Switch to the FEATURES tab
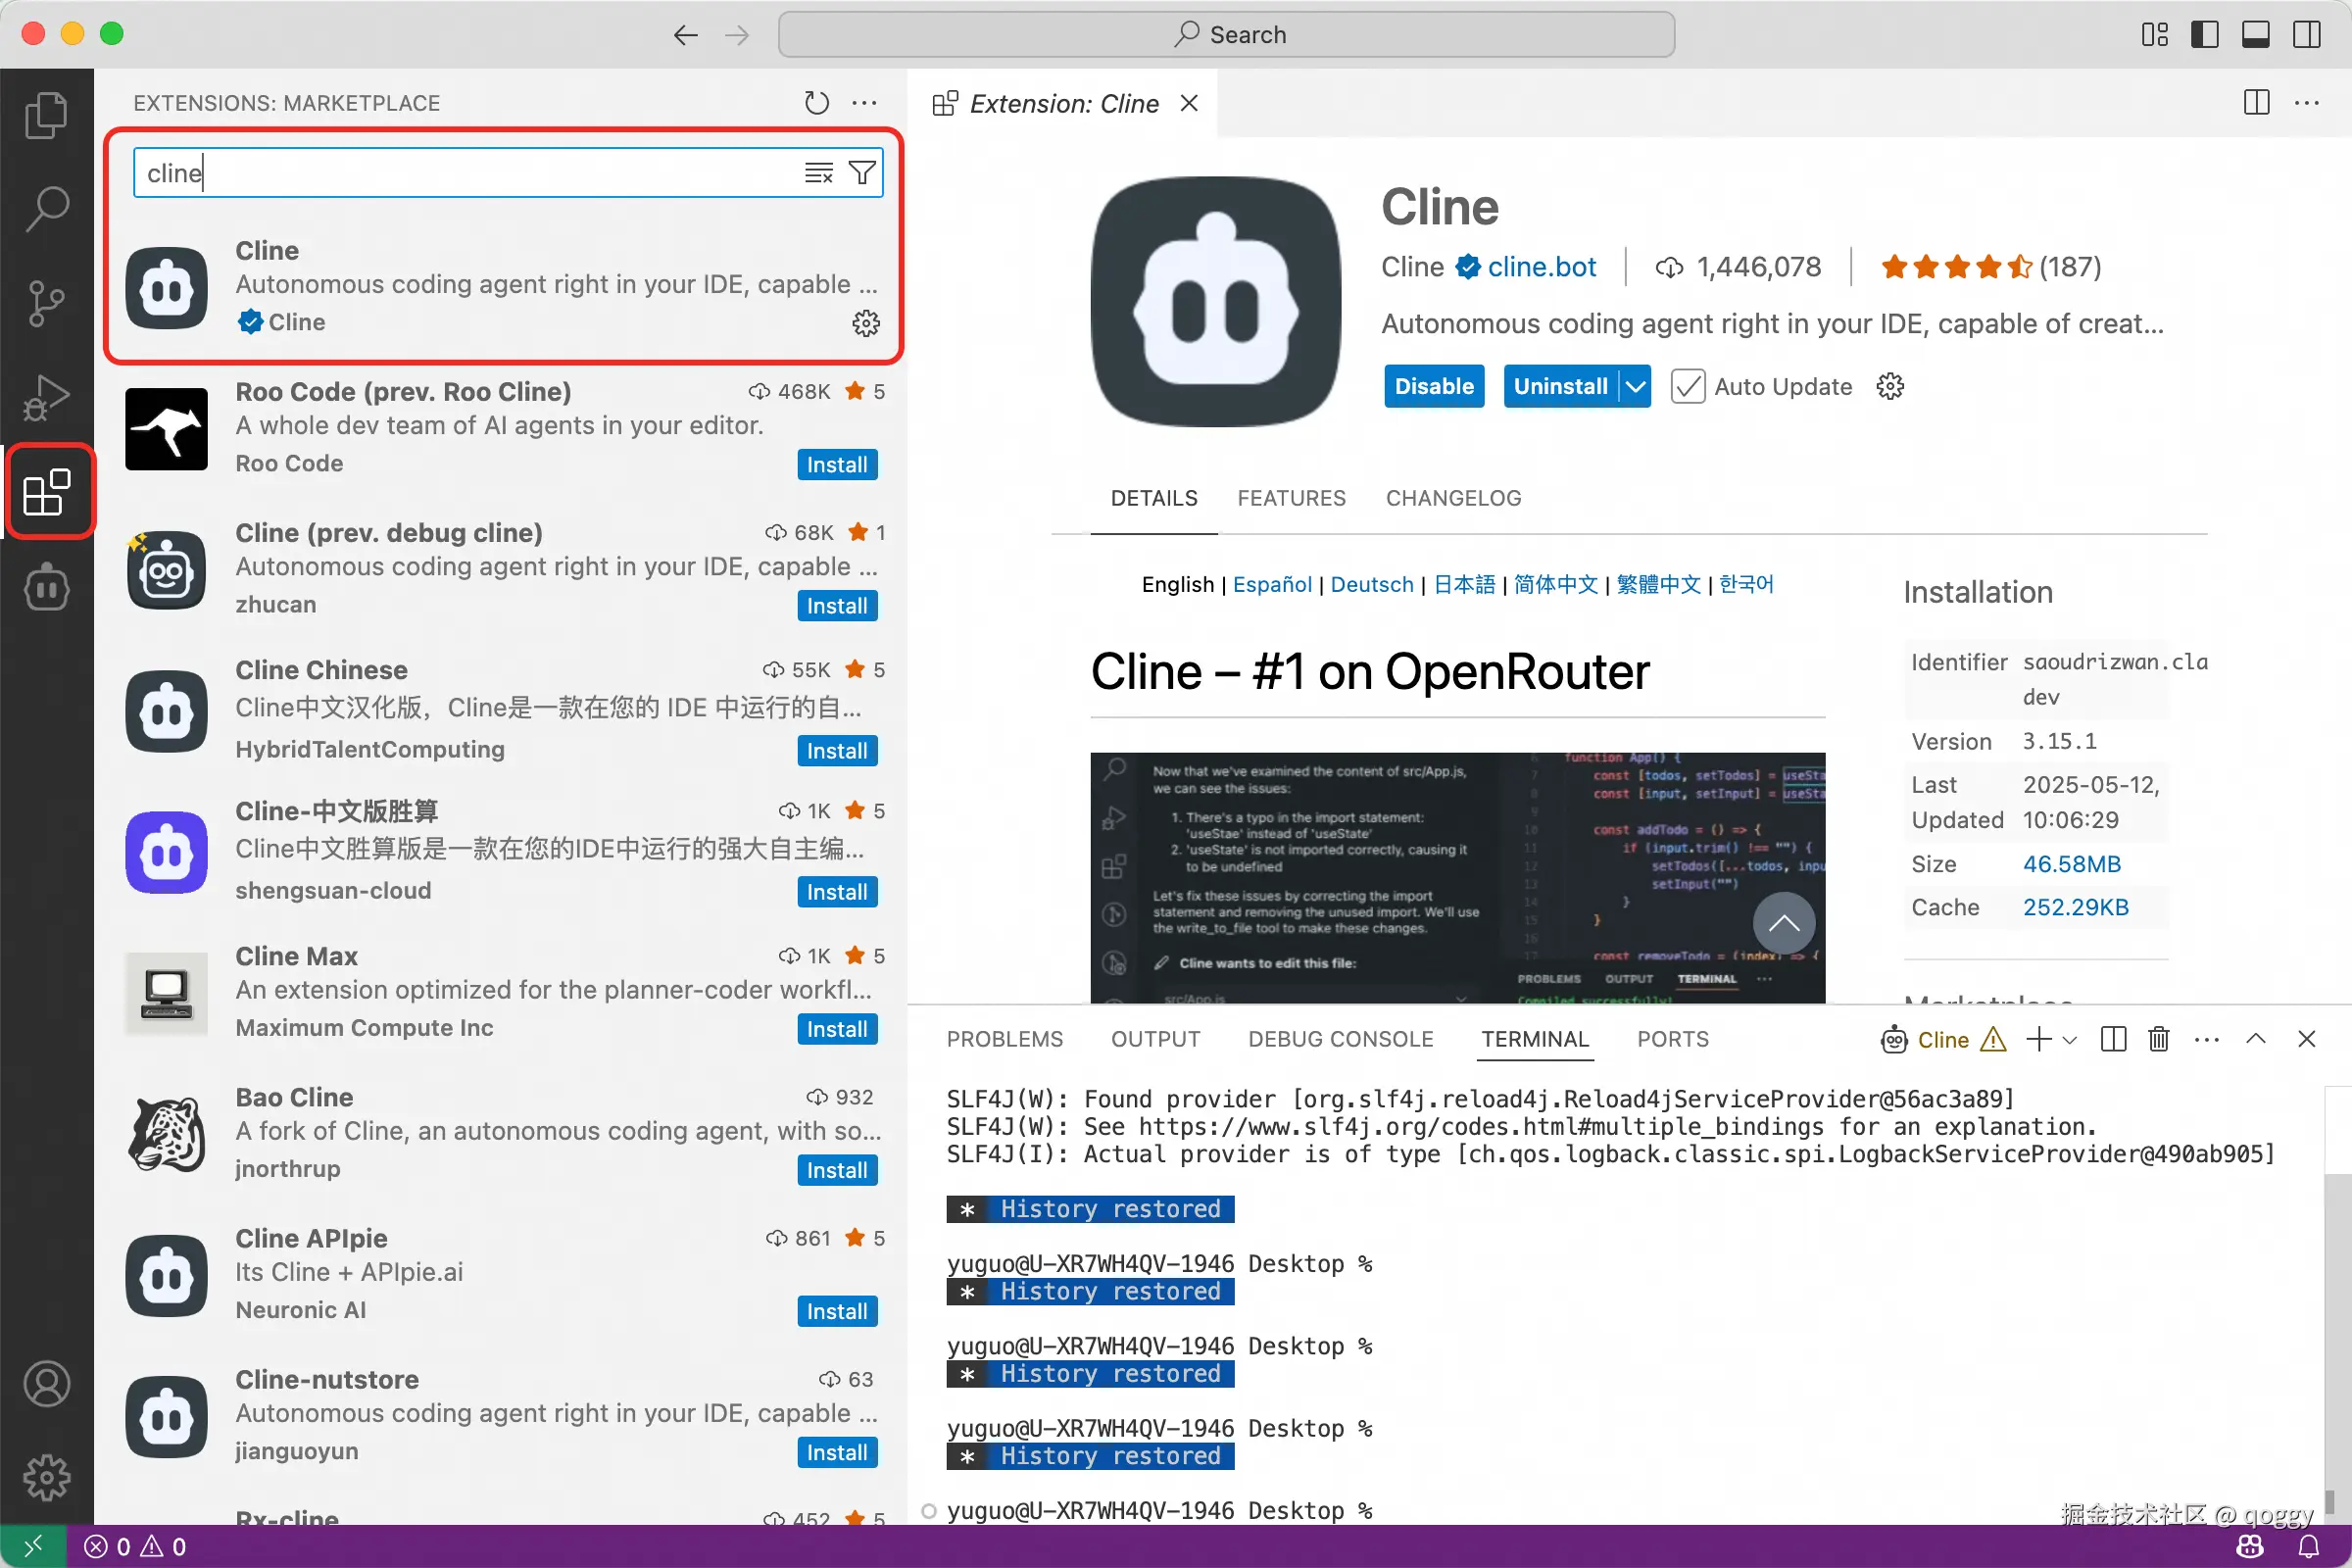This screenshot has width=2352, height=1568. (1291, 498)
